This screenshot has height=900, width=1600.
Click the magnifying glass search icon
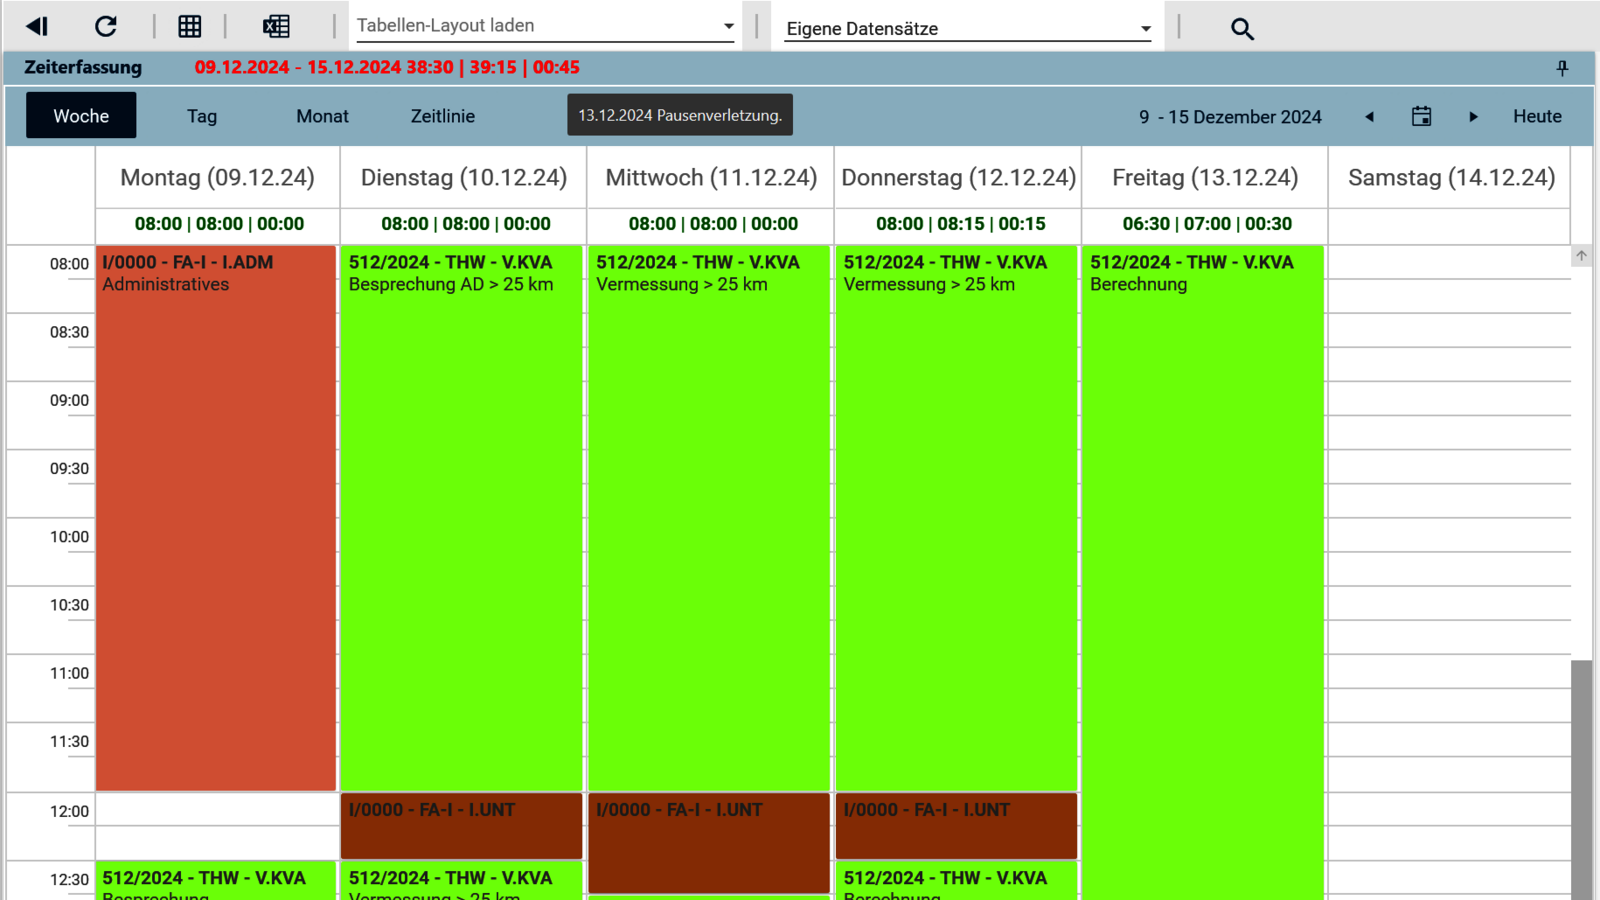pos(1242,29)
